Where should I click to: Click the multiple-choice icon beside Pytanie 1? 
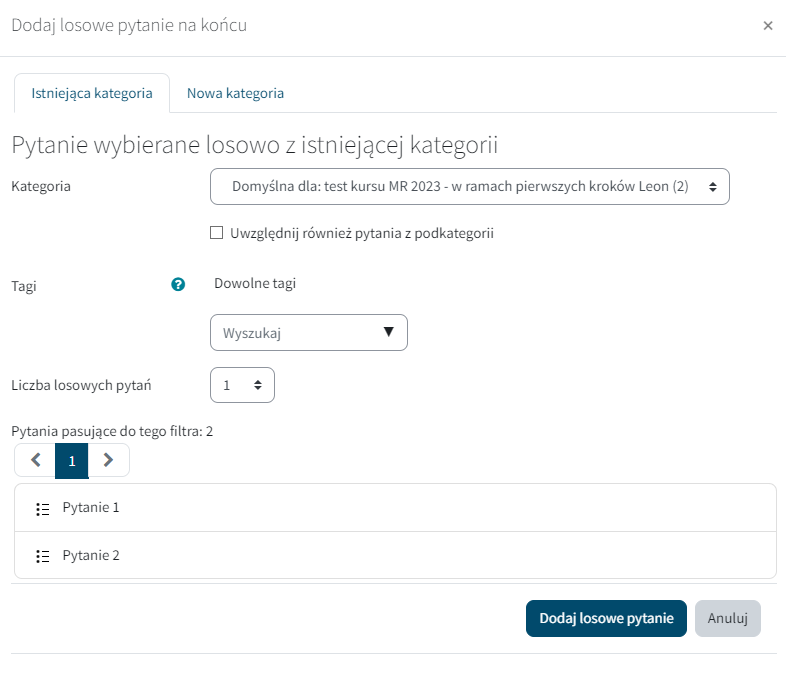point(43,509)
